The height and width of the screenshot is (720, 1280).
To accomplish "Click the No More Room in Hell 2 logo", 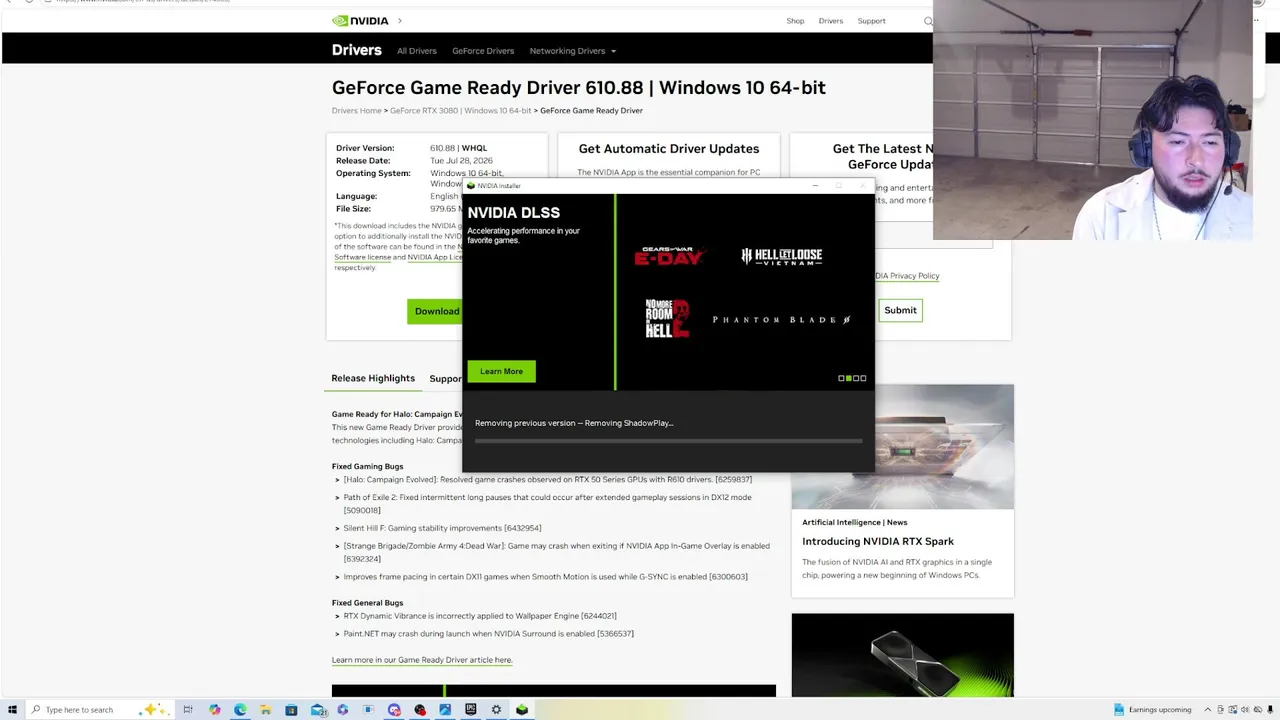I will pos(667,319).
